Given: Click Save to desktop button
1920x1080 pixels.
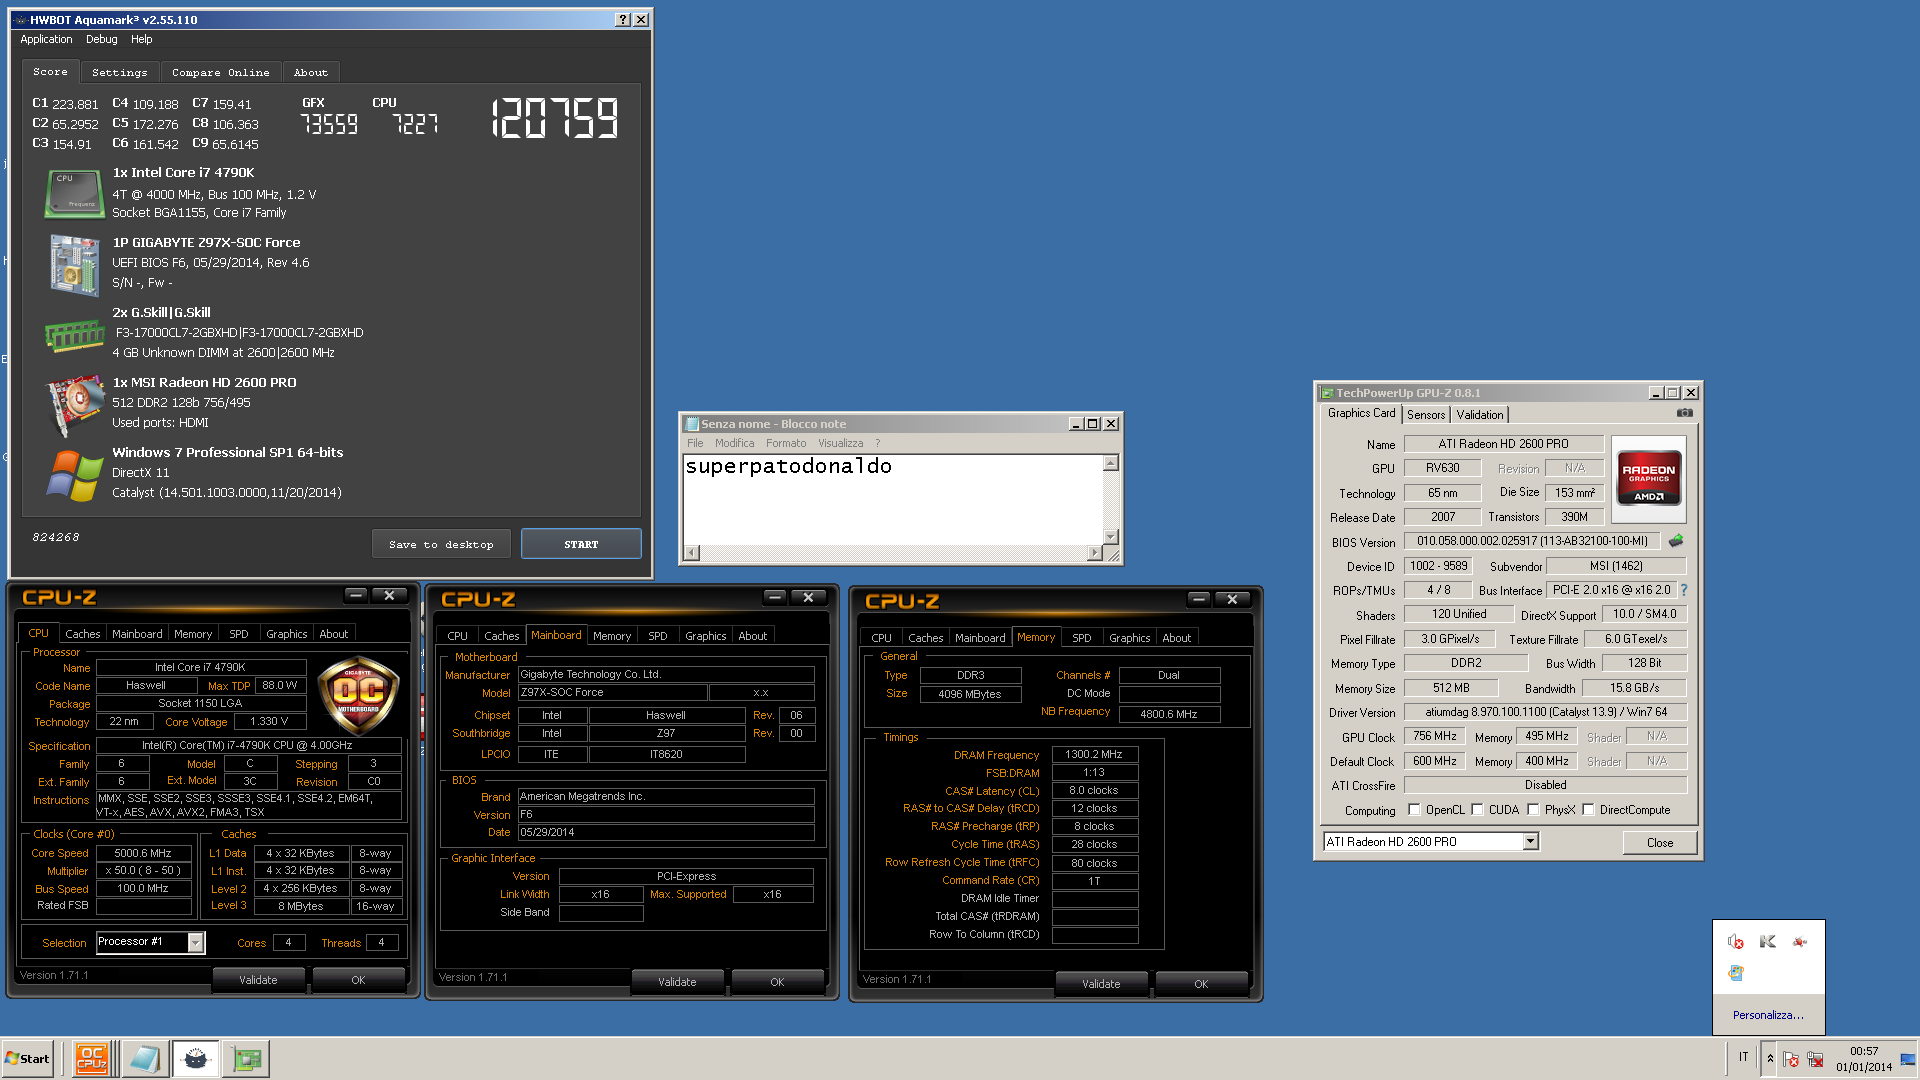Looking at the screenshot, I should coord(441,544).
